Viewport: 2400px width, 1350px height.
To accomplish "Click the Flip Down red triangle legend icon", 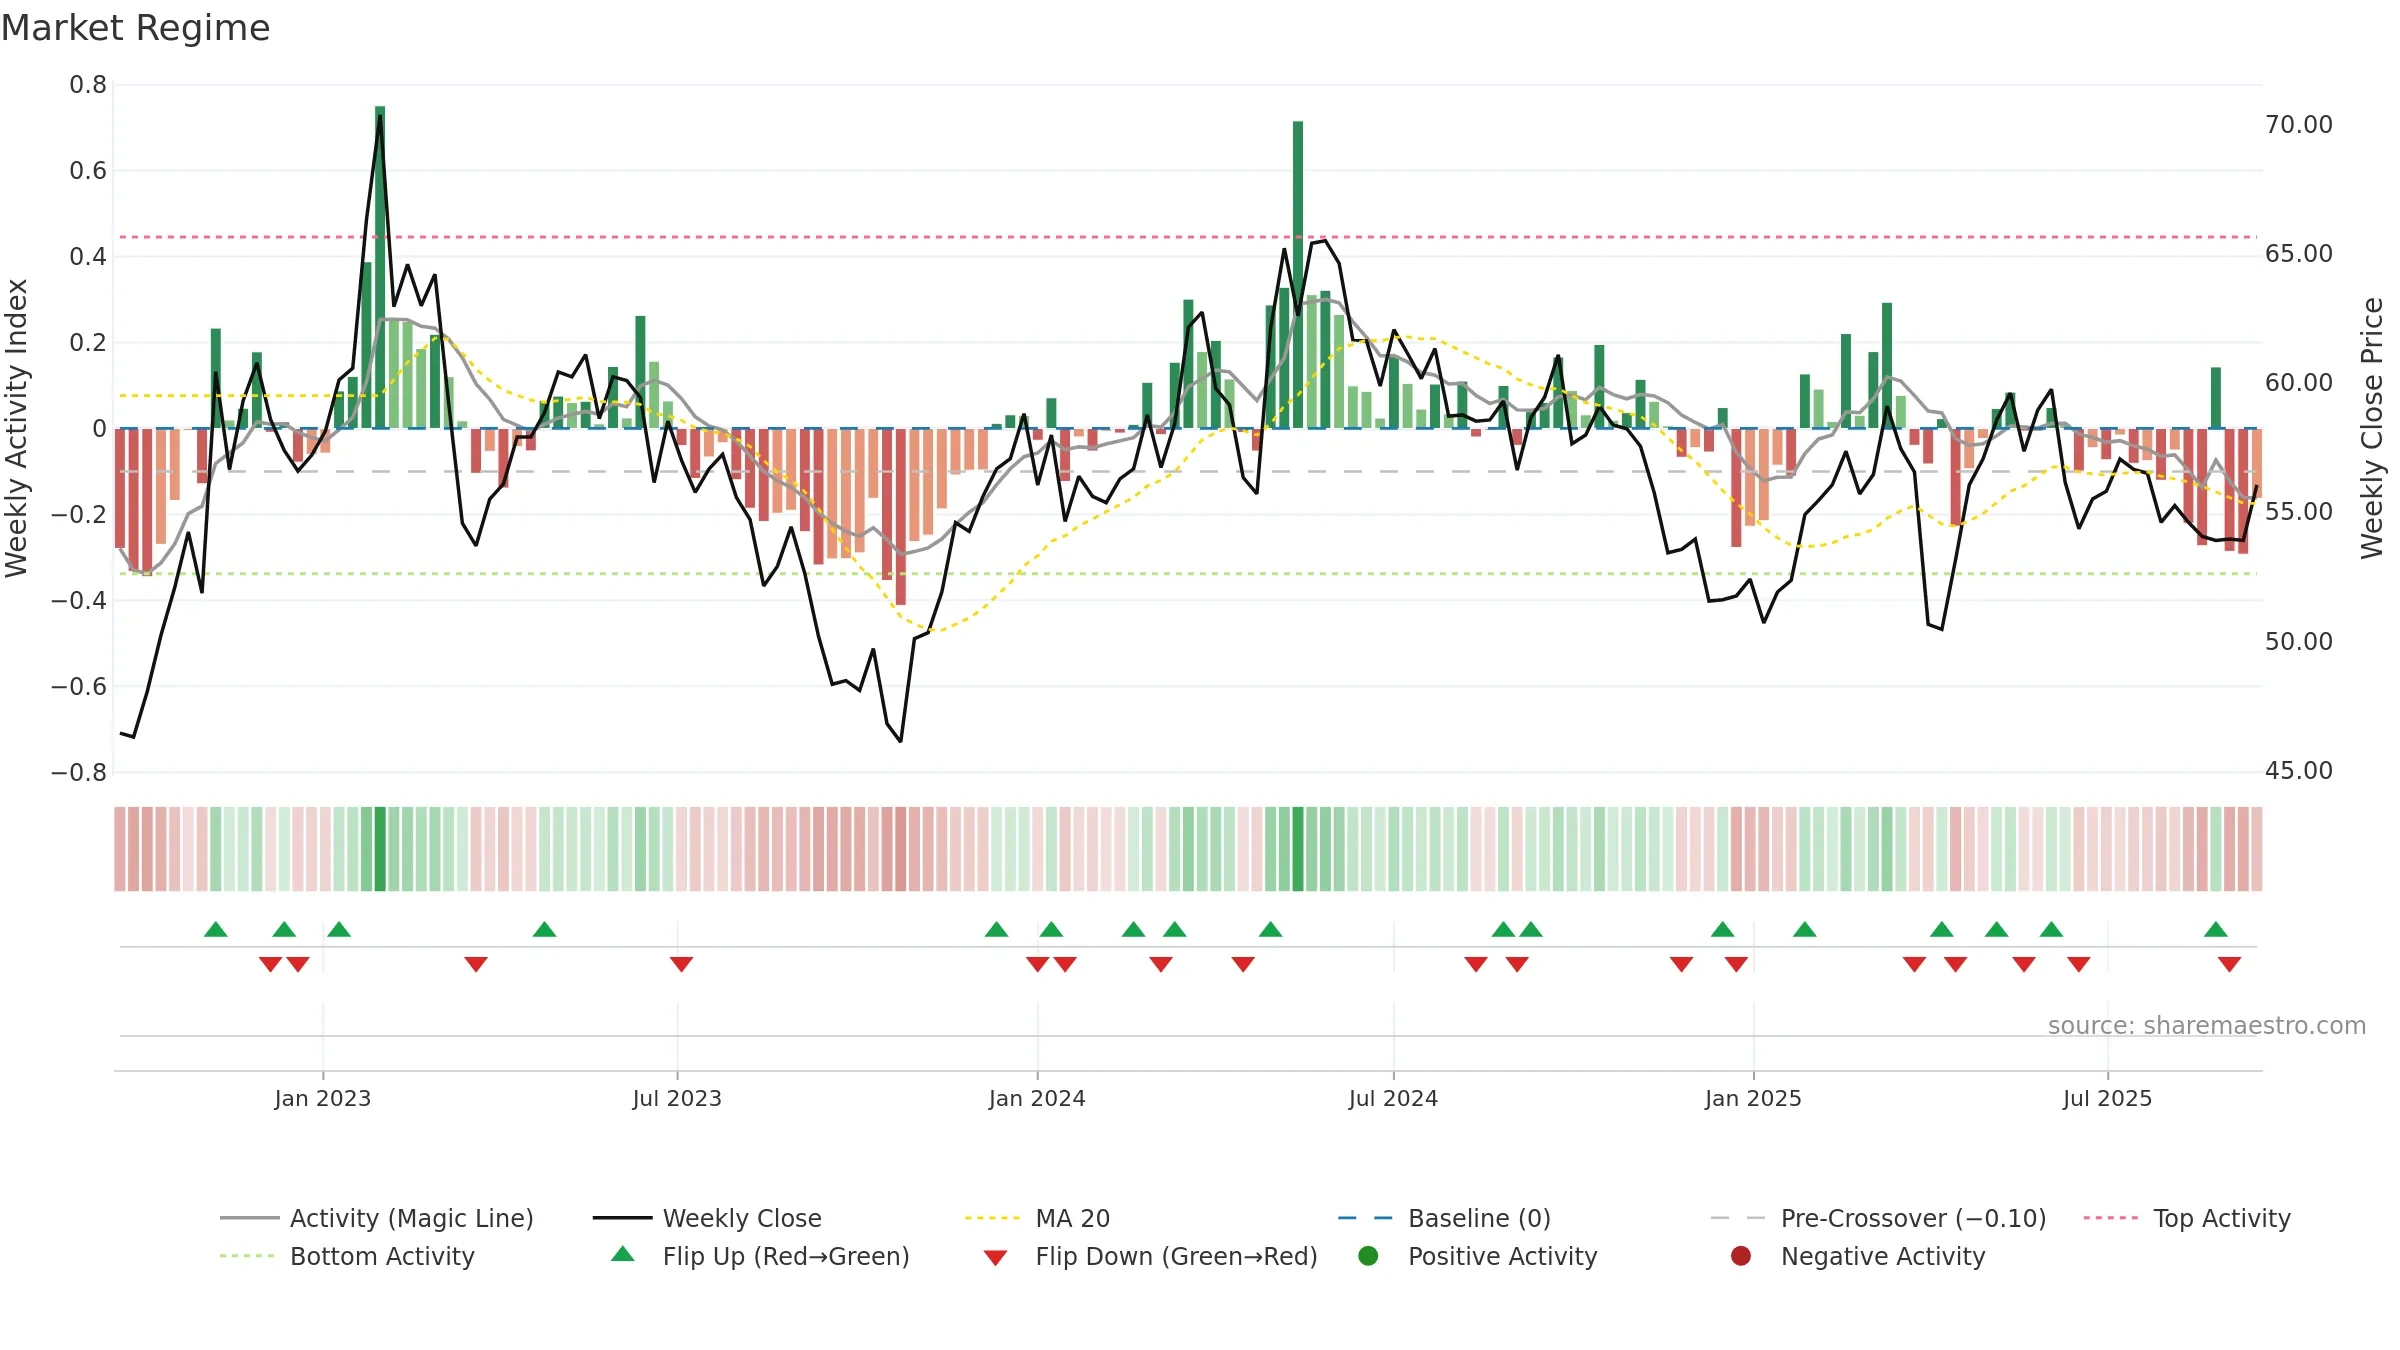I will (995, 1258).
